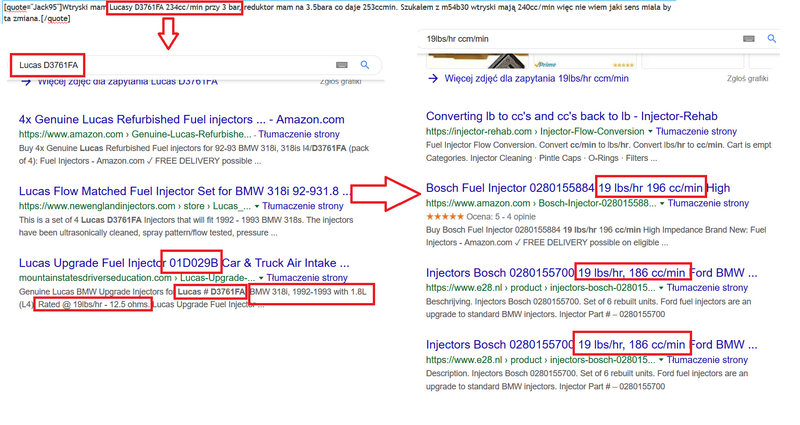Click green URL https://injector-rehab.com Injector-Flow-Conversion
800x425 pixels.
pos(535,132)
